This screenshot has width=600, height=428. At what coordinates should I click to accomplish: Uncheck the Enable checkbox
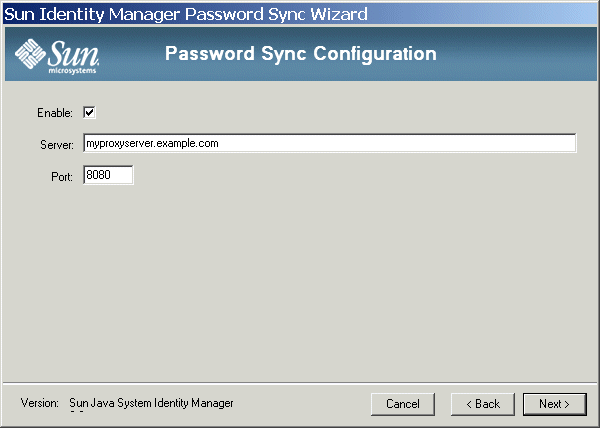click(x=90, y=112)
